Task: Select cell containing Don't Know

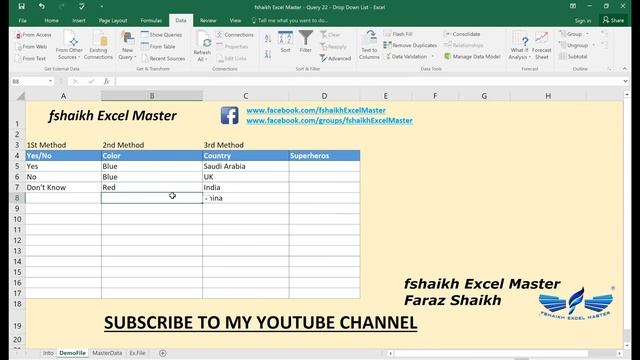Action: (x=63, y=187)
